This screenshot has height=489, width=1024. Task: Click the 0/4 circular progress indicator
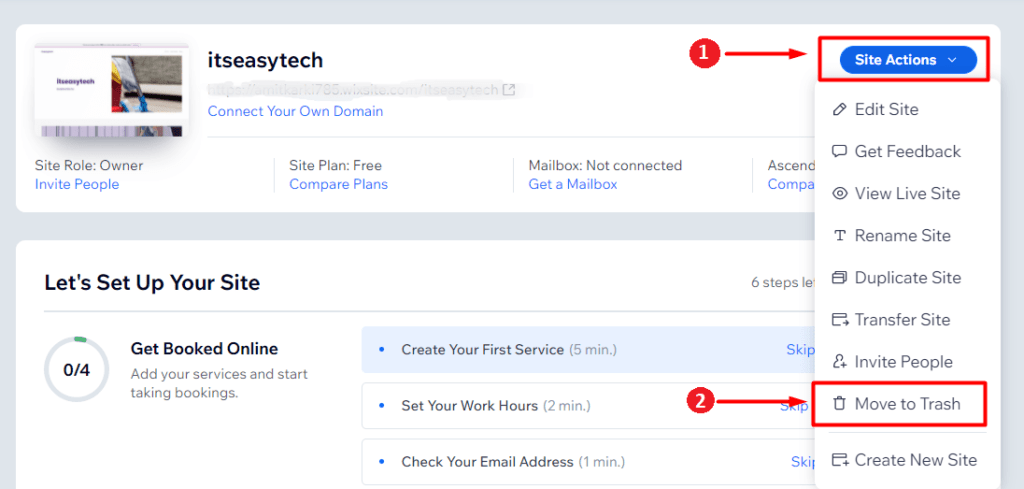tap(77, 370)
